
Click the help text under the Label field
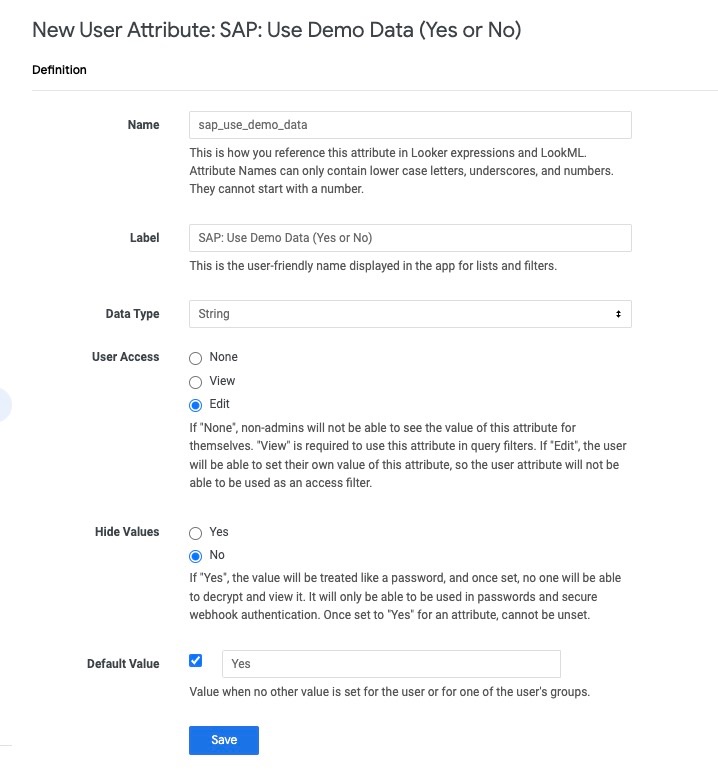(x=373, y=266)
